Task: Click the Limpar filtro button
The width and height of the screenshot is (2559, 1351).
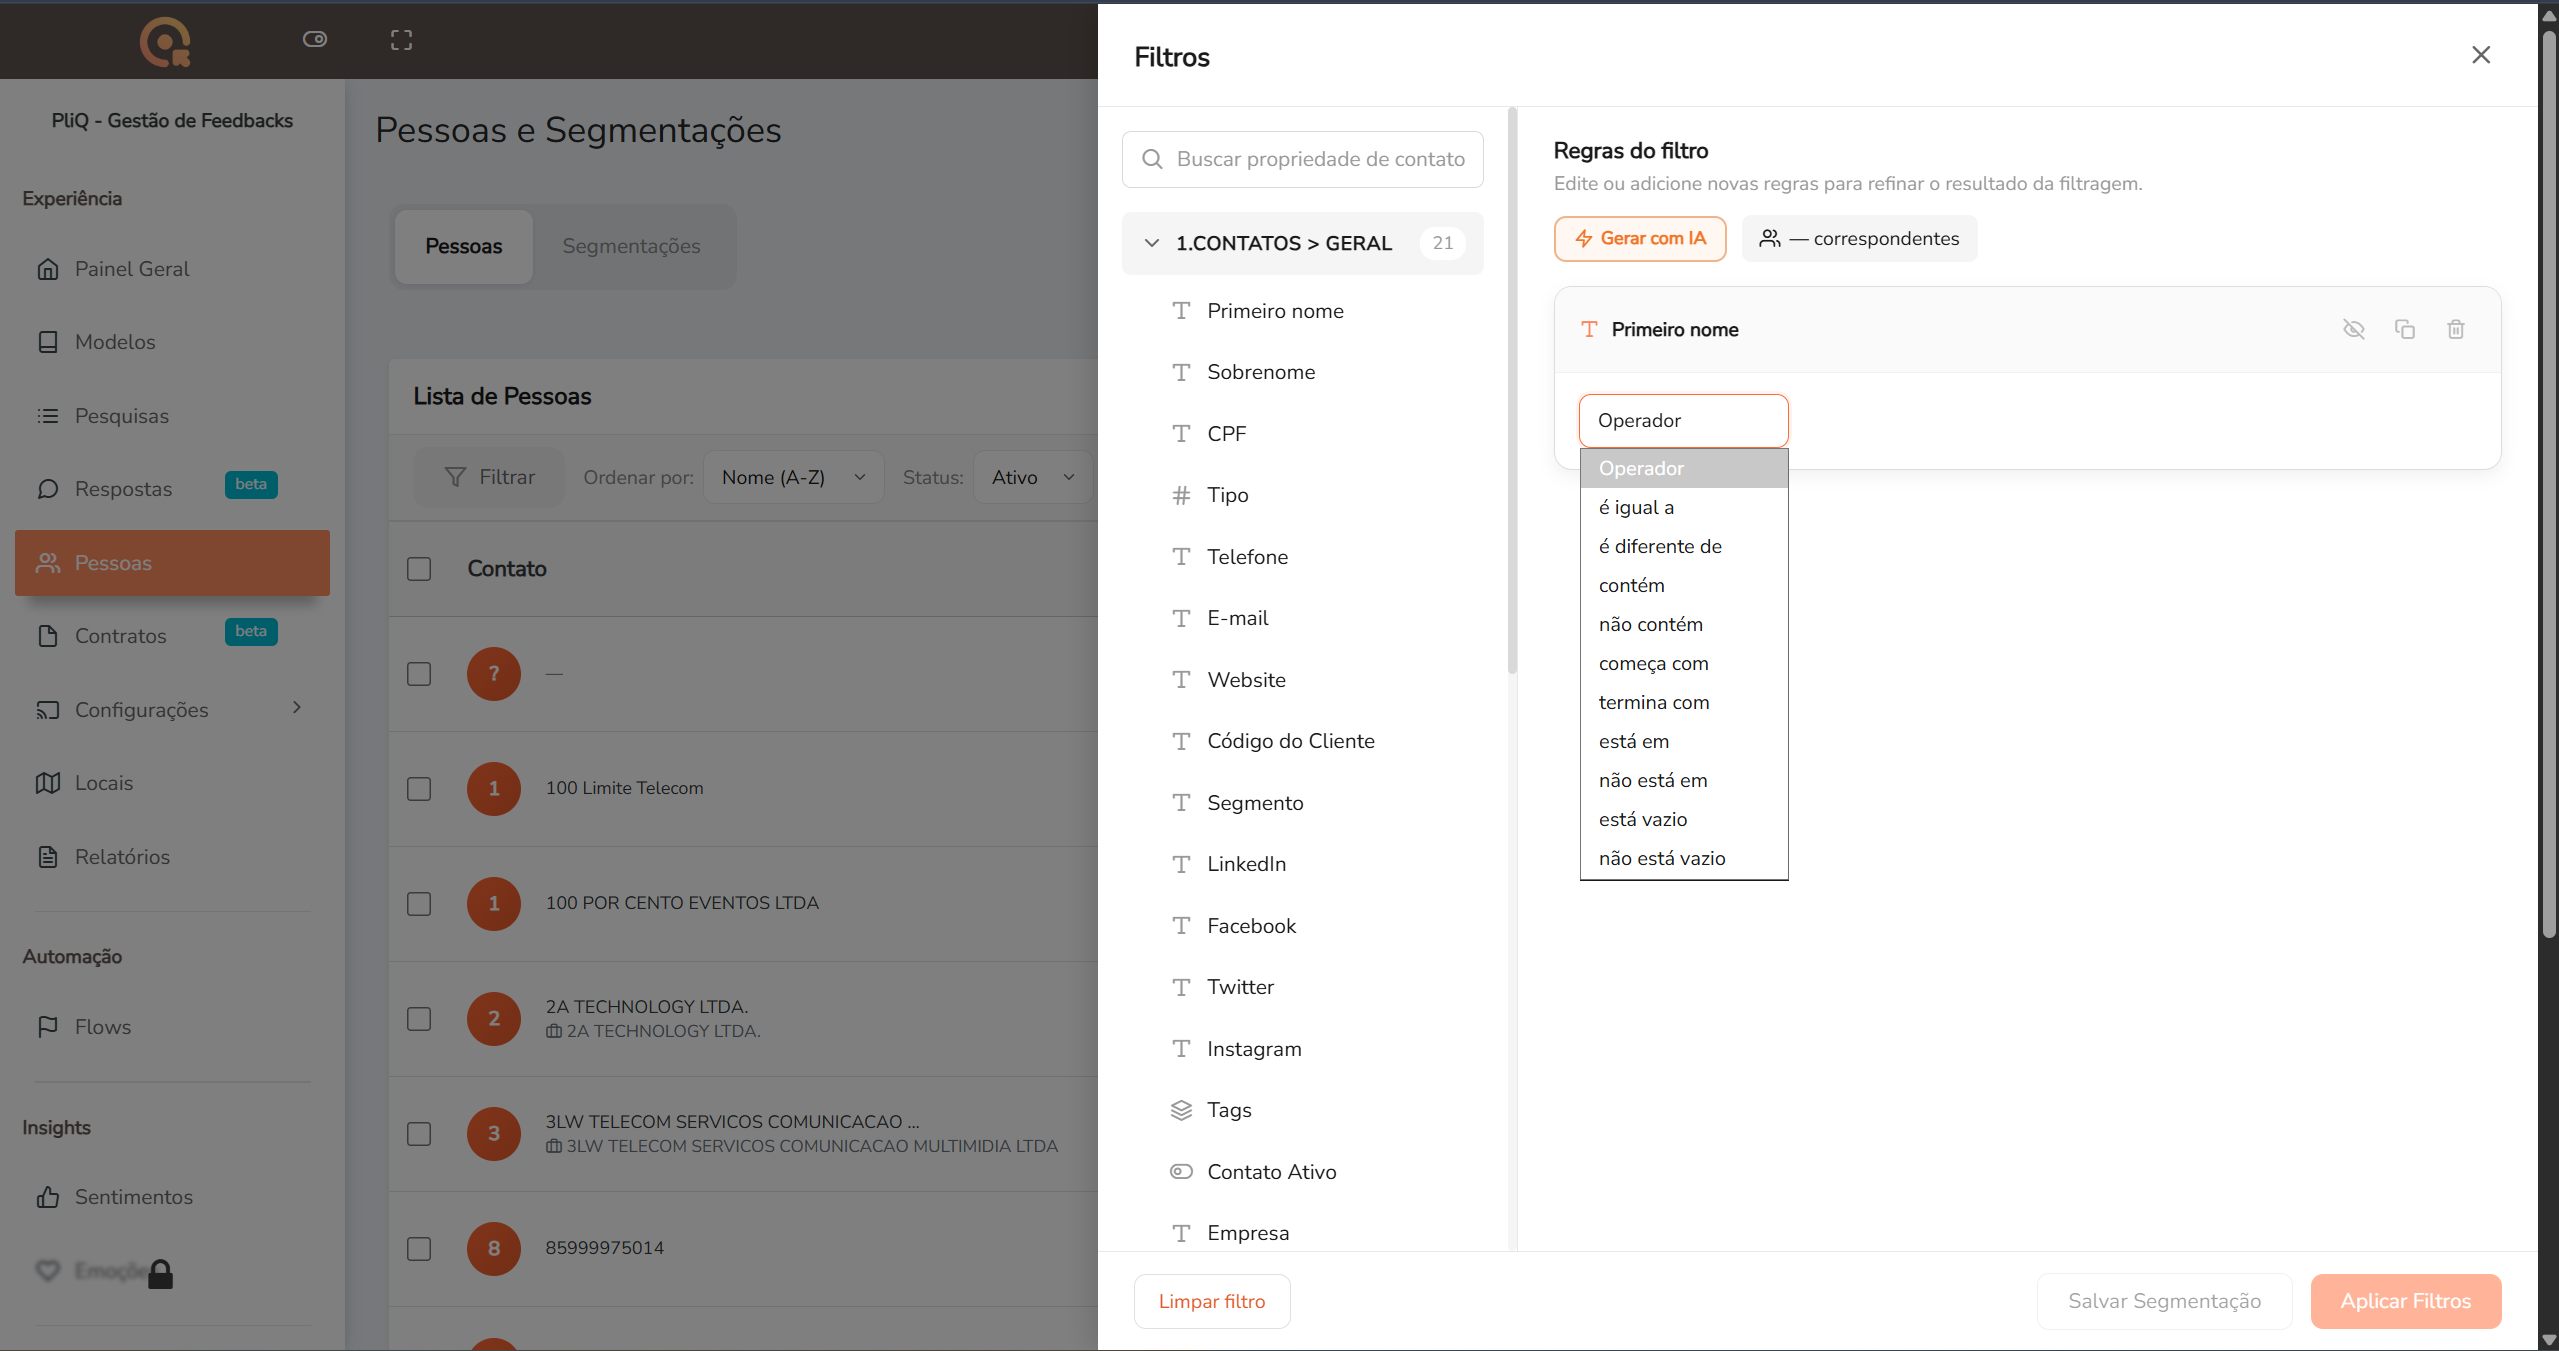Action: (1212, 1301)
